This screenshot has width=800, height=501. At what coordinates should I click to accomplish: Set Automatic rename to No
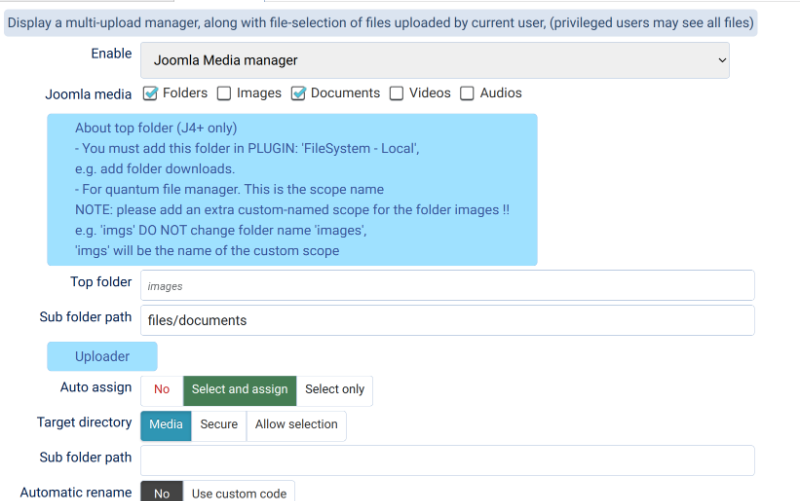tap(161, 493)
